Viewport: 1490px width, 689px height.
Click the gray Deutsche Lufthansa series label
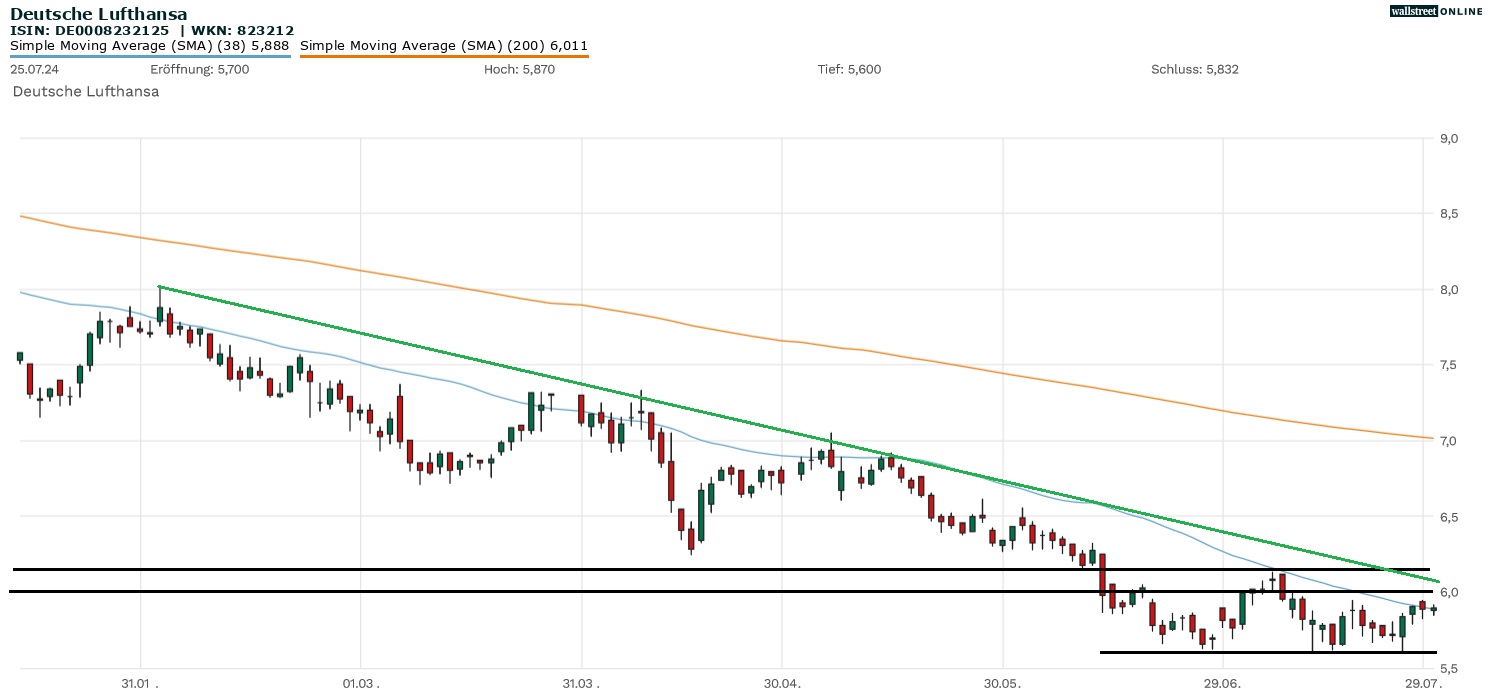(x=86, y=91)
